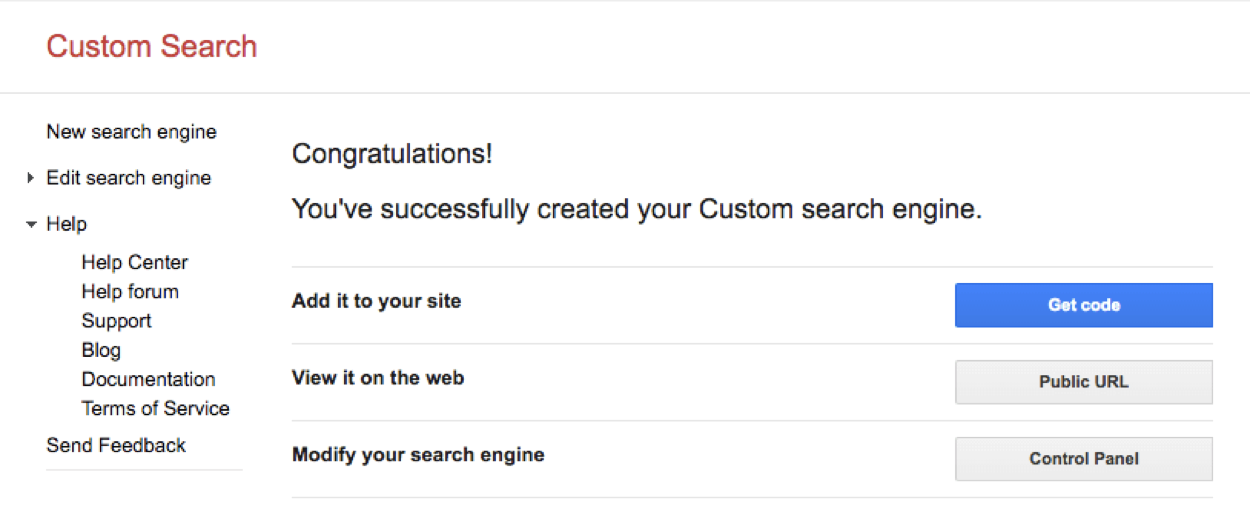Open the Control Panel button

coord(1084,459)
